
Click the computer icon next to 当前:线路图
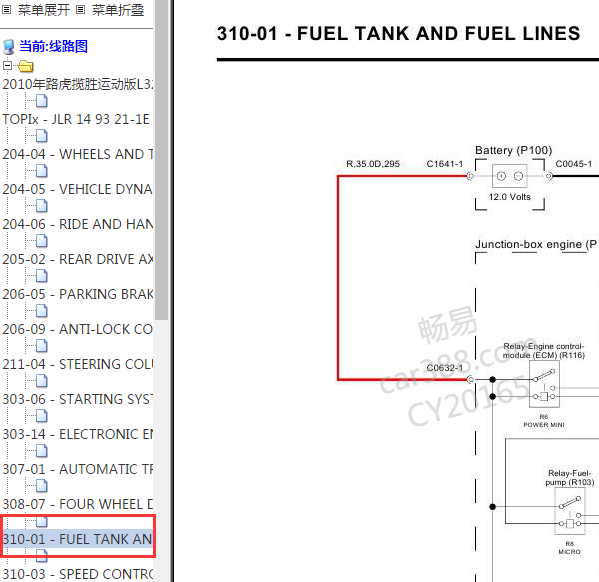(x=8, y=47)
